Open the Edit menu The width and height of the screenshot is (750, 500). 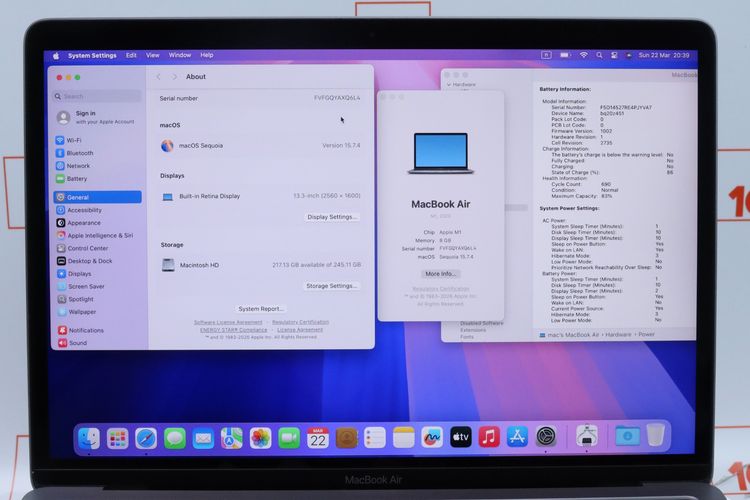(x=131, y=56)
